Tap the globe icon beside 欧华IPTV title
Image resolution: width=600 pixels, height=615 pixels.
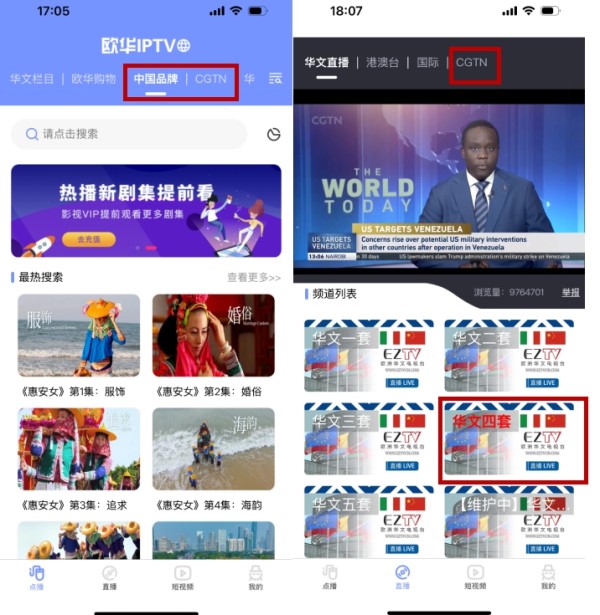183,46
